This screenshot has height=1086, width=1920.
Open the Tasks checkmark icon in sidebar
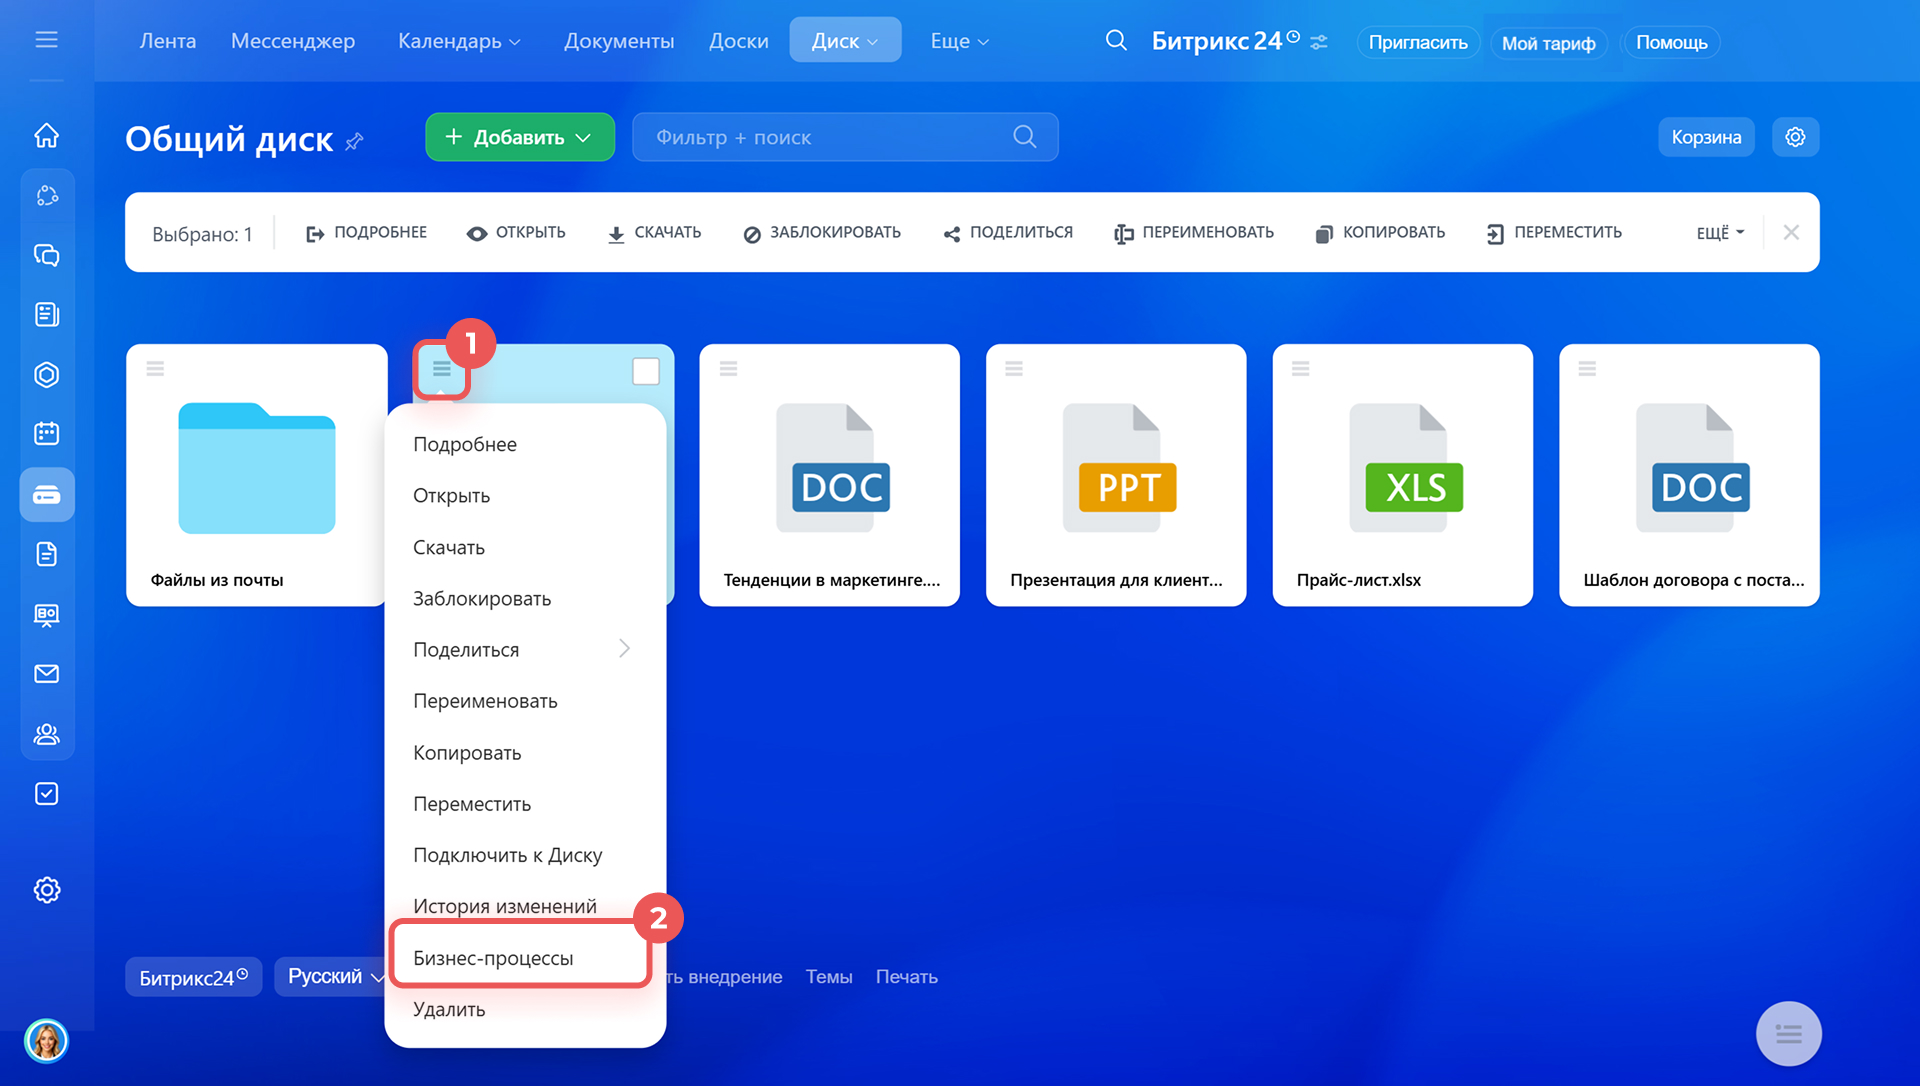pos(47,794)
